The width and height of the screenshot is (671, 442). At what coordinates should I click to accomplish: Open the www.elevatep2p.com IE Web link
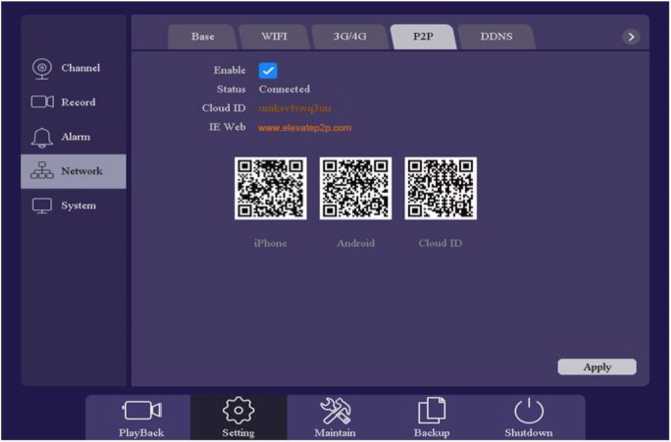coord(305,128)
